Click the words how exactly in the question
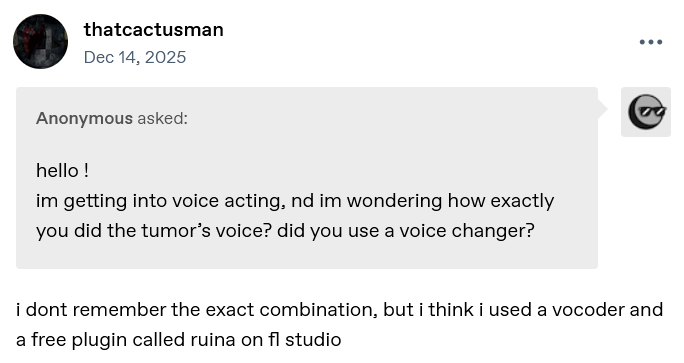684x363 pixels. [501, 201]
